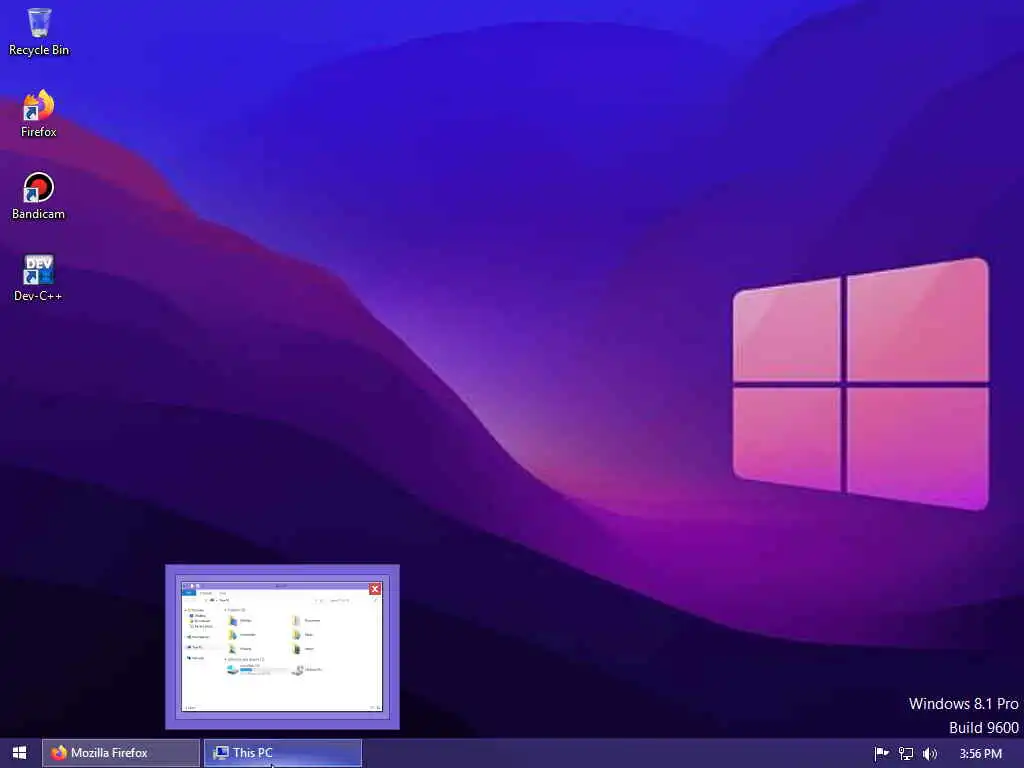Image resolution: width=1024 pixels, height=768 pixels.
Task: Open the This PC window preview thumbnail
Action: (x=282, y=647)
